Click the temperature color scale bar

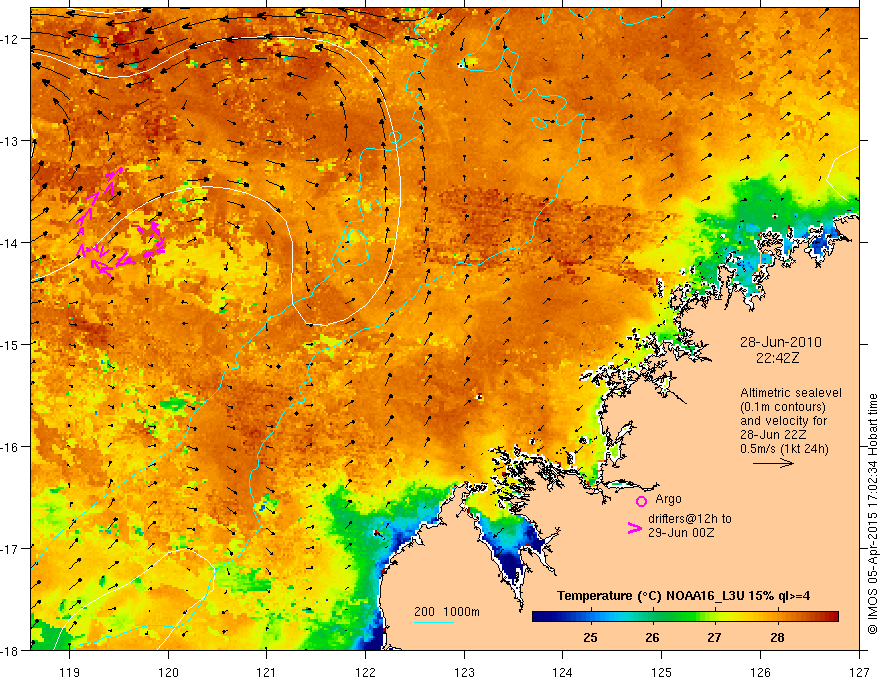pyautogui.click(x=685, y=617)
